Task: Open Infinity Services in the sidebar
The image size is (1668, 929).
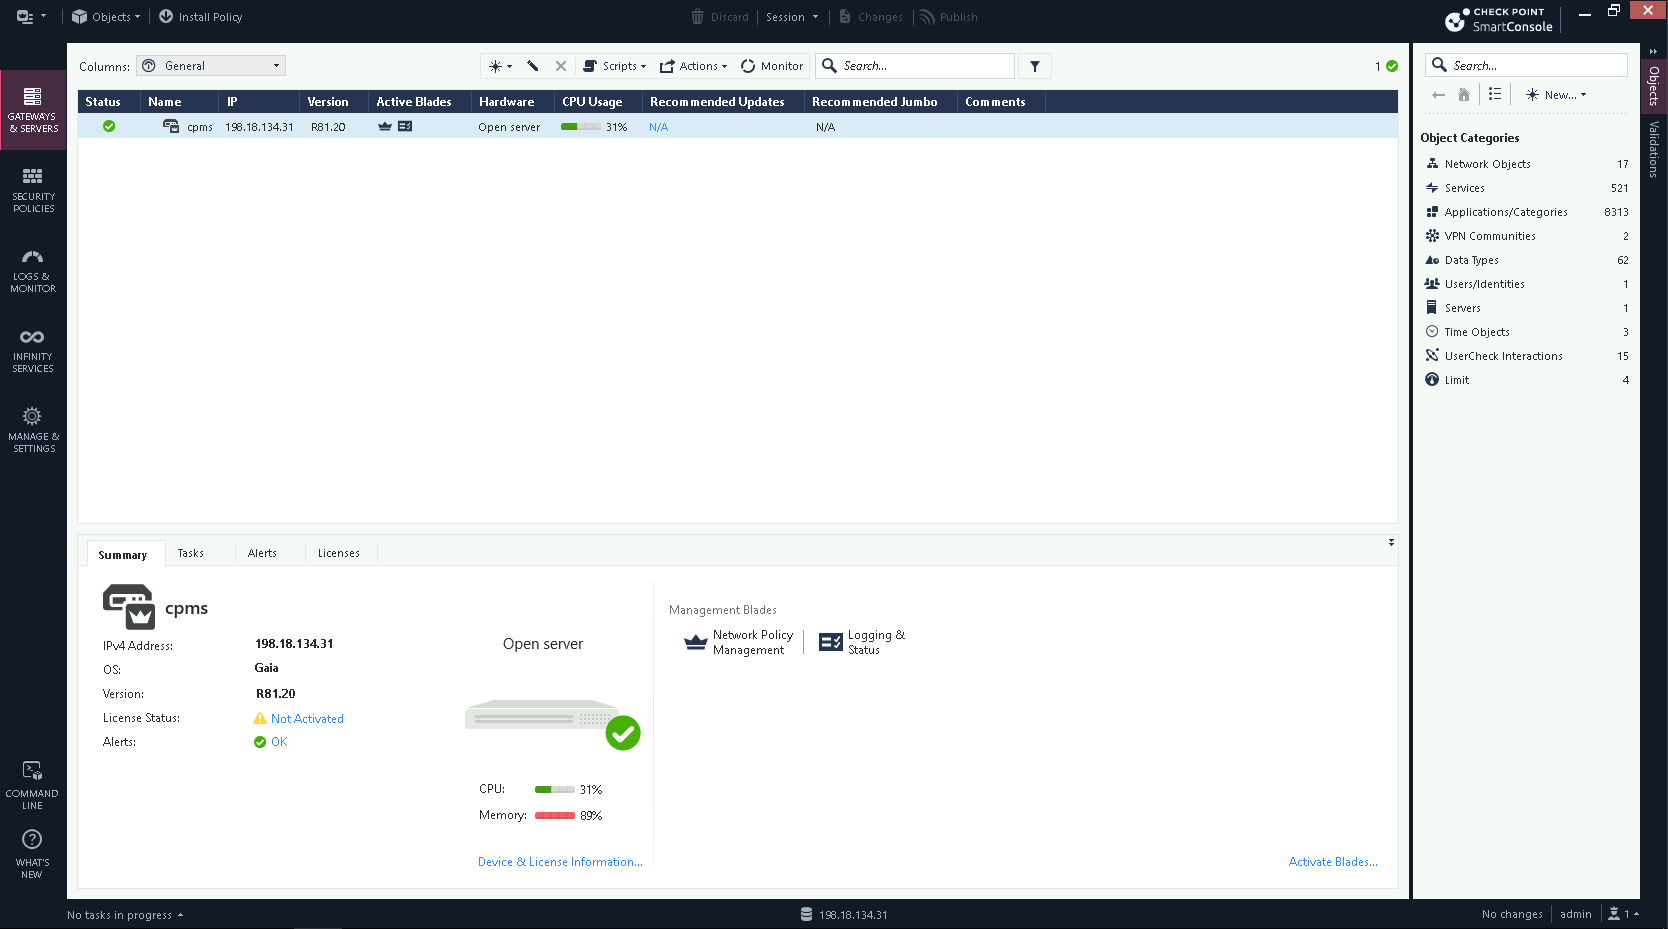Action: pos(33,350)
